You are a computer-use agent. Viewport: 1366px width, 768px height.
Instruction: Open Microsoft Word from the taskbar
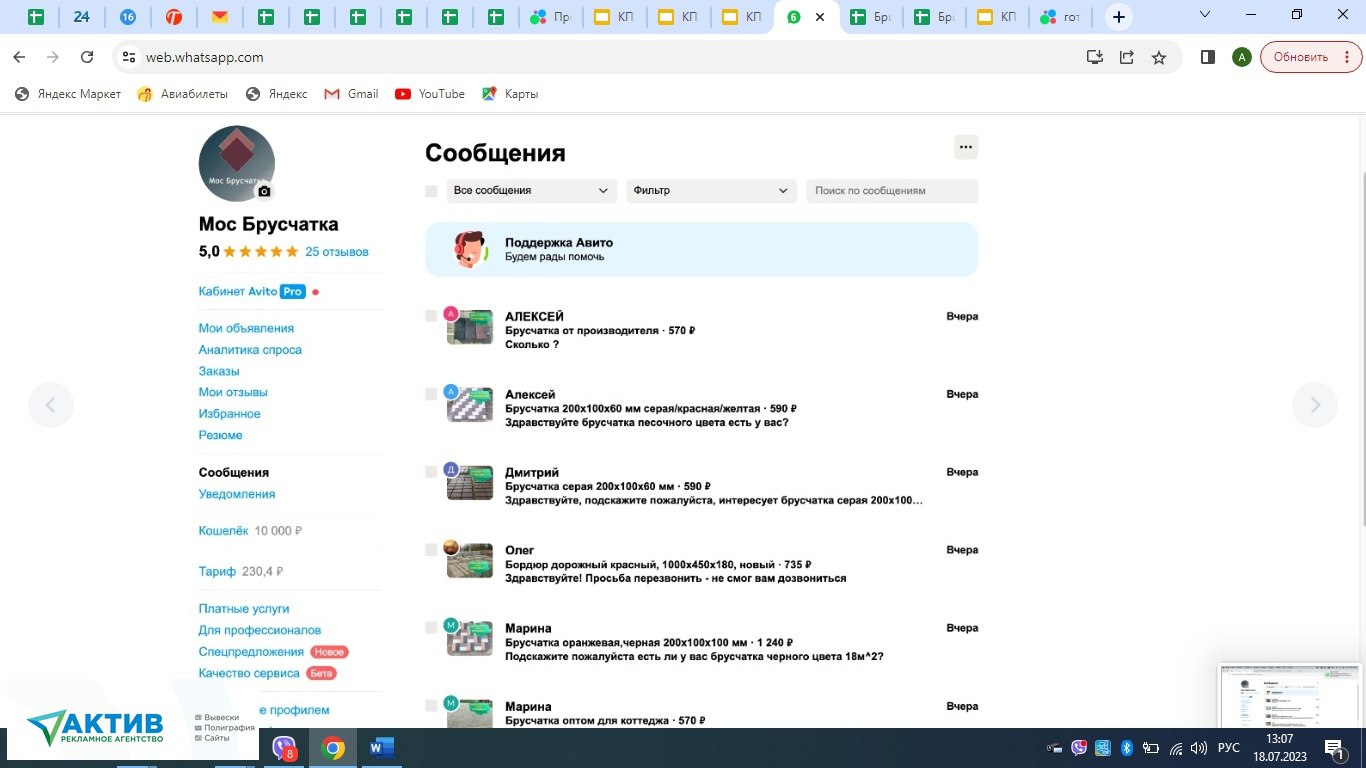pos(382,747)
